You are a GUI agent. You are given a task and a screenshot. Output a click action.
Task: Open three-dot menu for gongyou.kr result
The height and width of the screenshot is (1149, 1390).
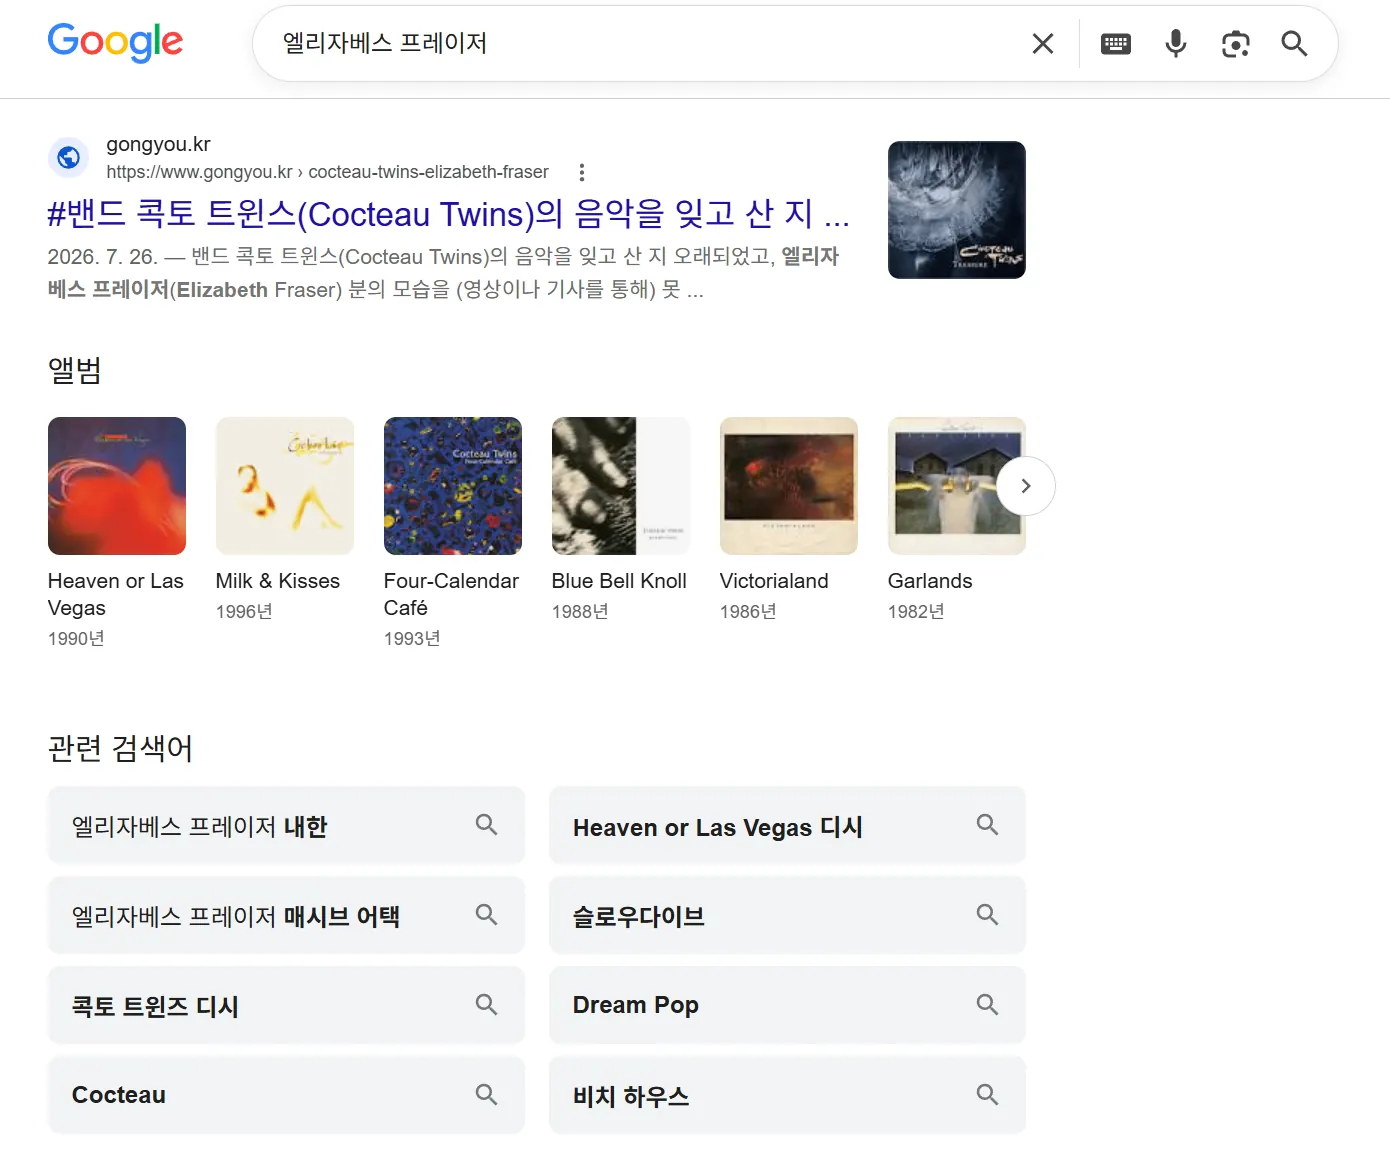(x=582, y=172)
